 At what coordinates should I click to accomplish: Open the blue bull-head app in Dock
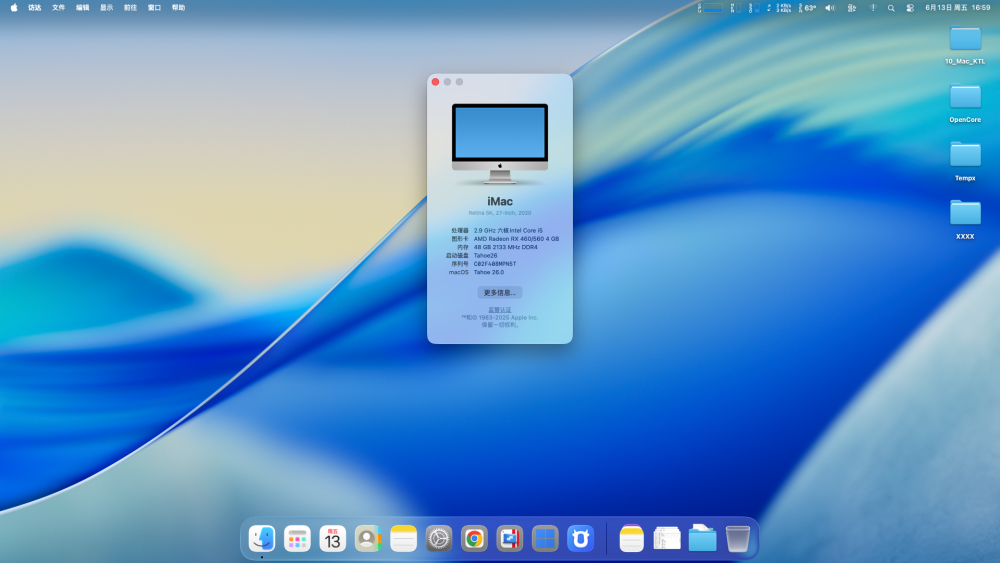(x=580, y=539)
